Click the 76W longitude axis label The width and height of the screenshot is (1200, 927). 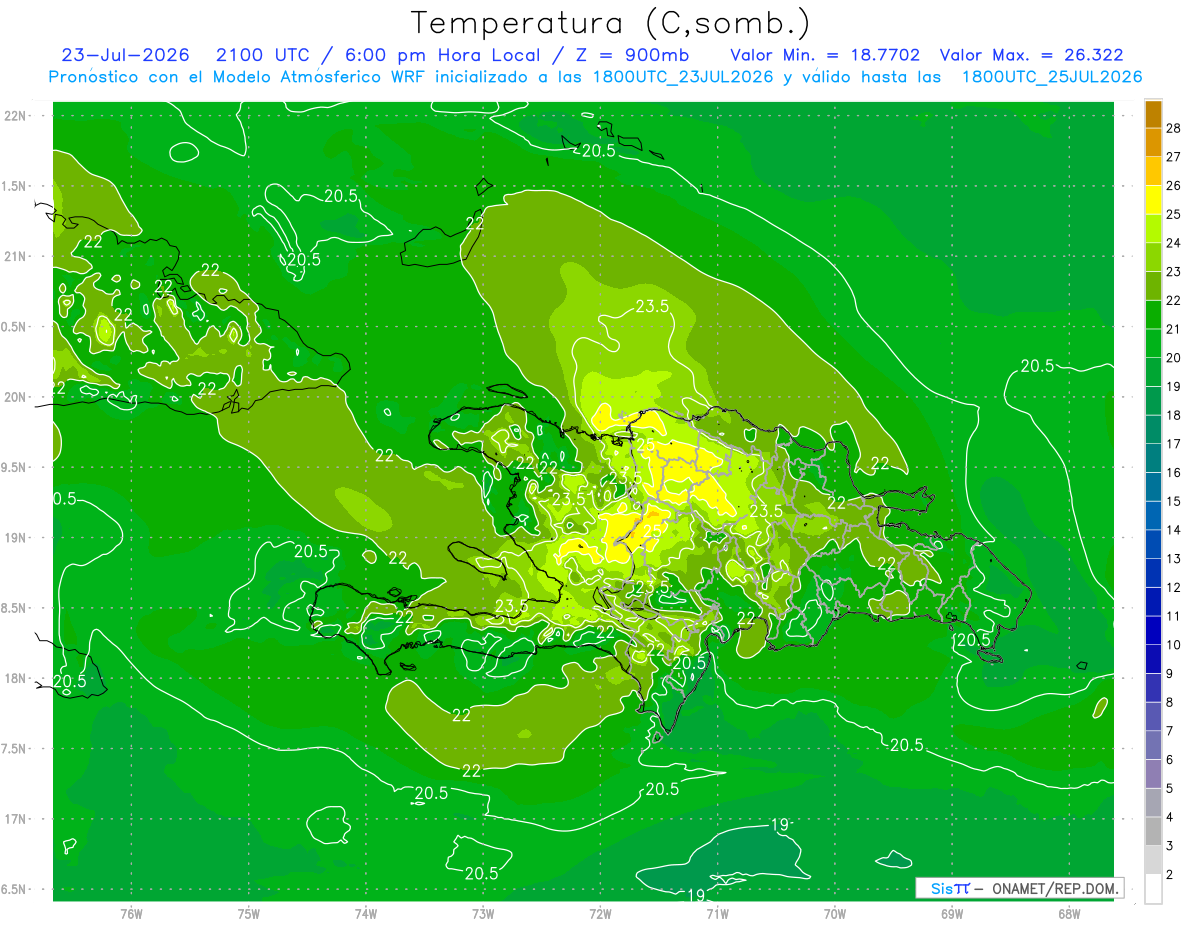(x=131, y=913)
